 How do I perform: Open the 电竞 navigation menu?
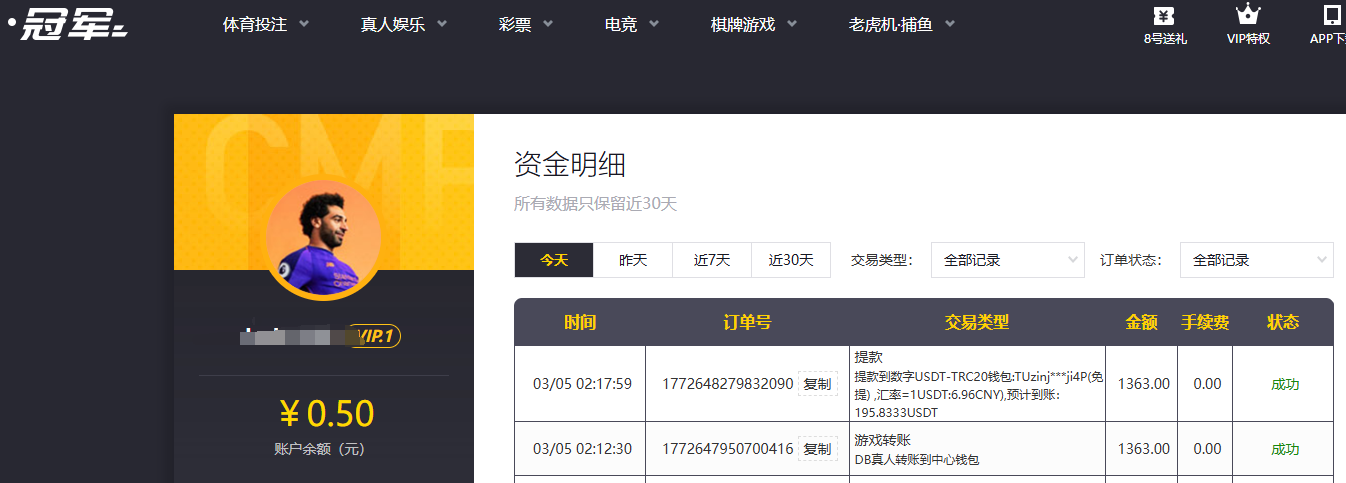pos(632,25)
